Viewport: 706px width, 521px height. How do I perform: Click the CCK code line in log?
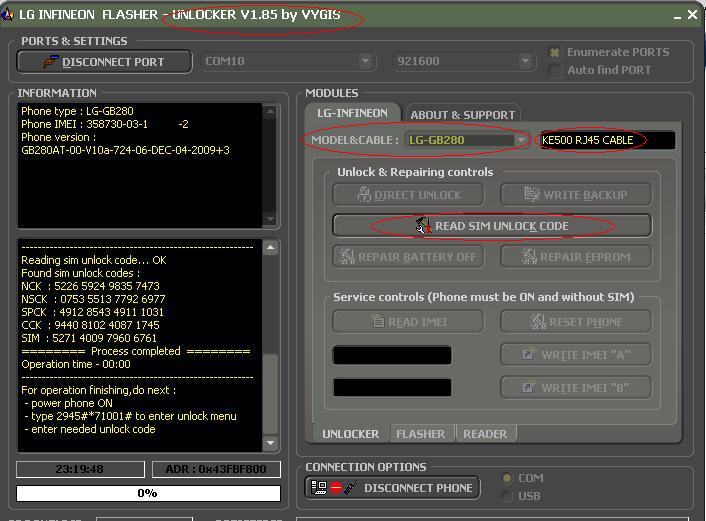(x=91, y=325)
